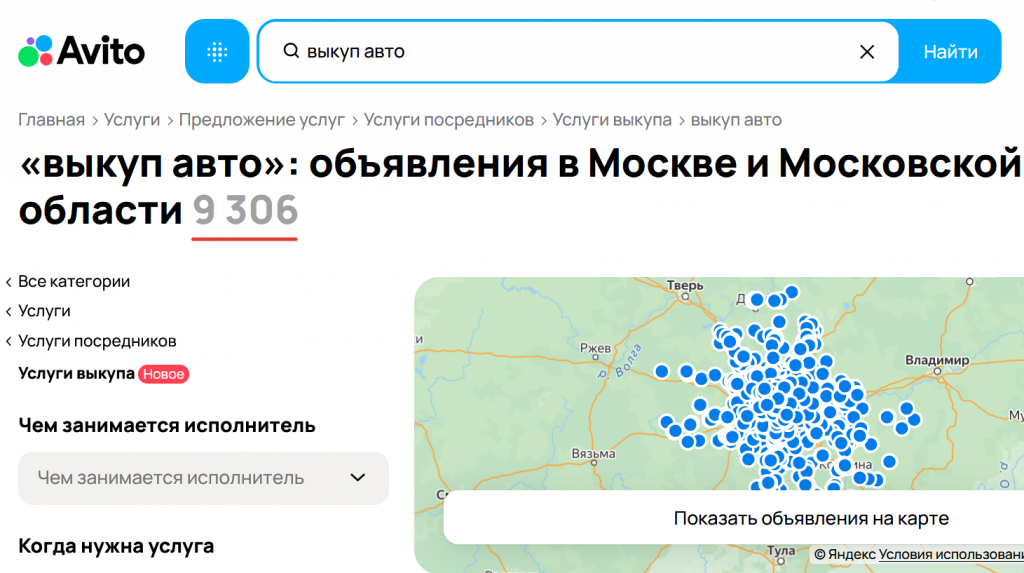Open Услуги выкупа breadcrumb

pyautogui.click(x=612, y=120)
